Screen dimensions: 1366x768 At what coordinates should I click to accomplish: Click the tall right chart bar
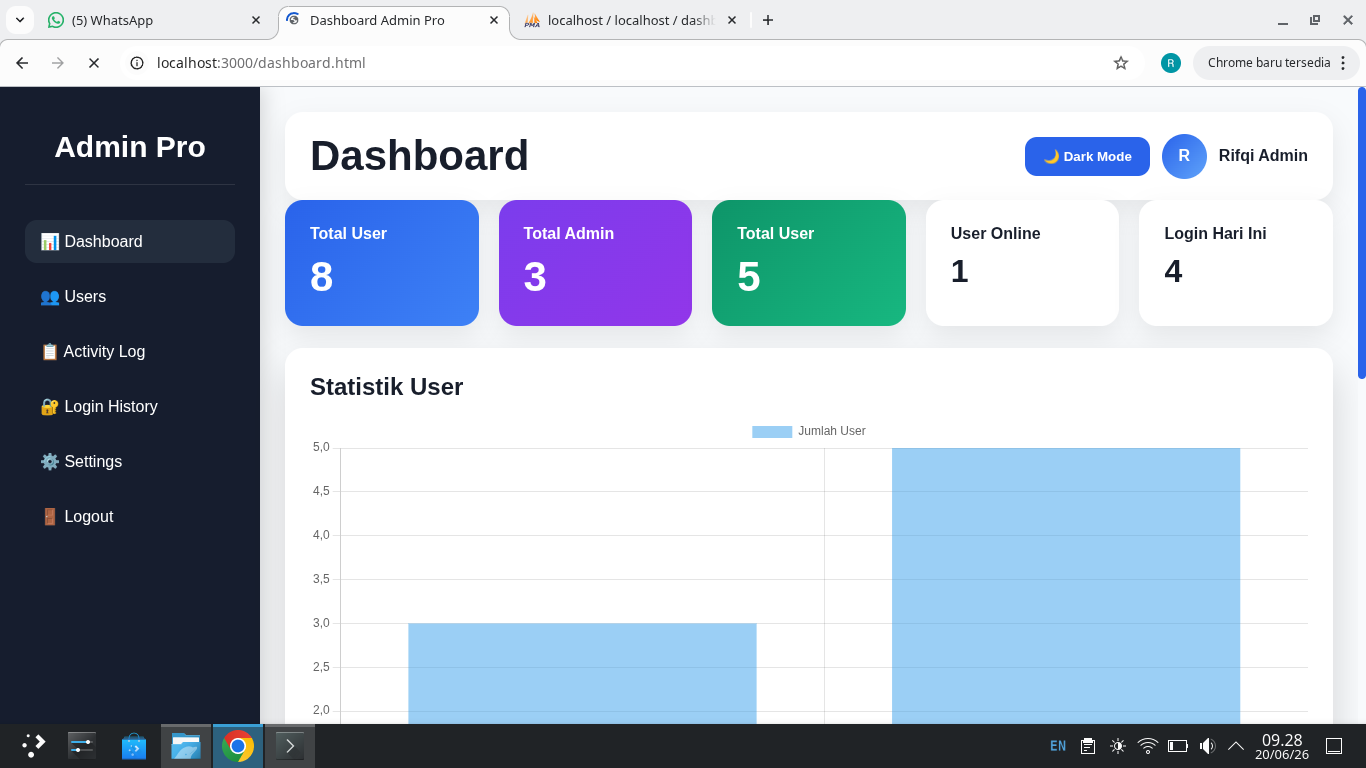(1066, 586)
